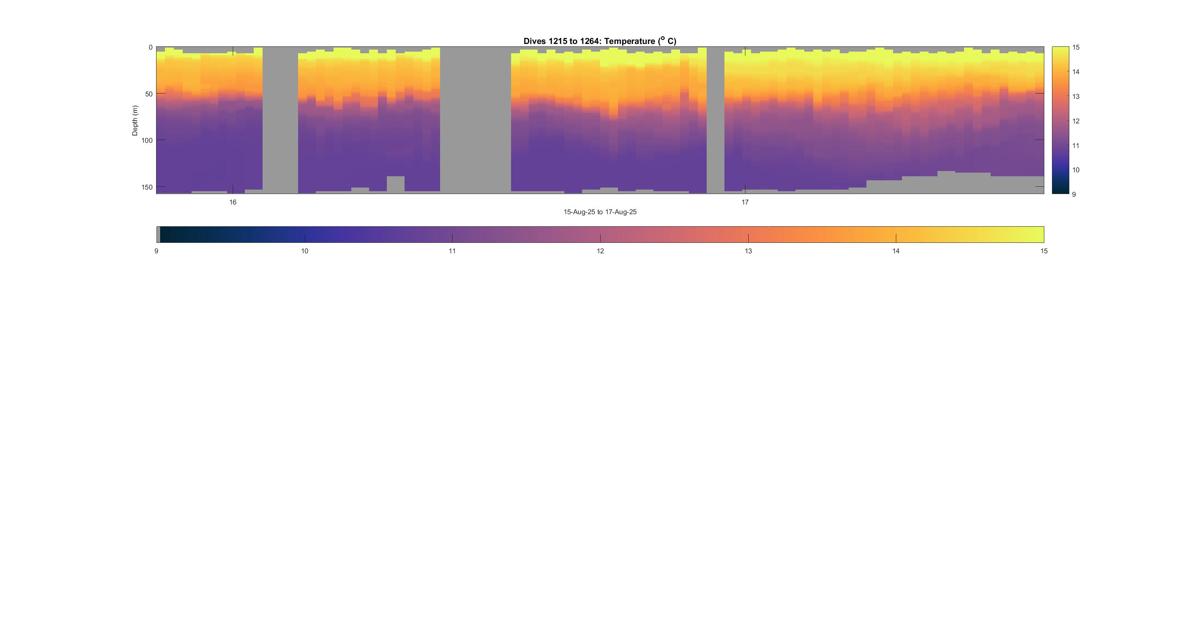This screenshot has height=622, width=1200.
Task: Click the vertical temperature colorbar beside the plot
Action: pyautogui.click(x=1060, y=120)
